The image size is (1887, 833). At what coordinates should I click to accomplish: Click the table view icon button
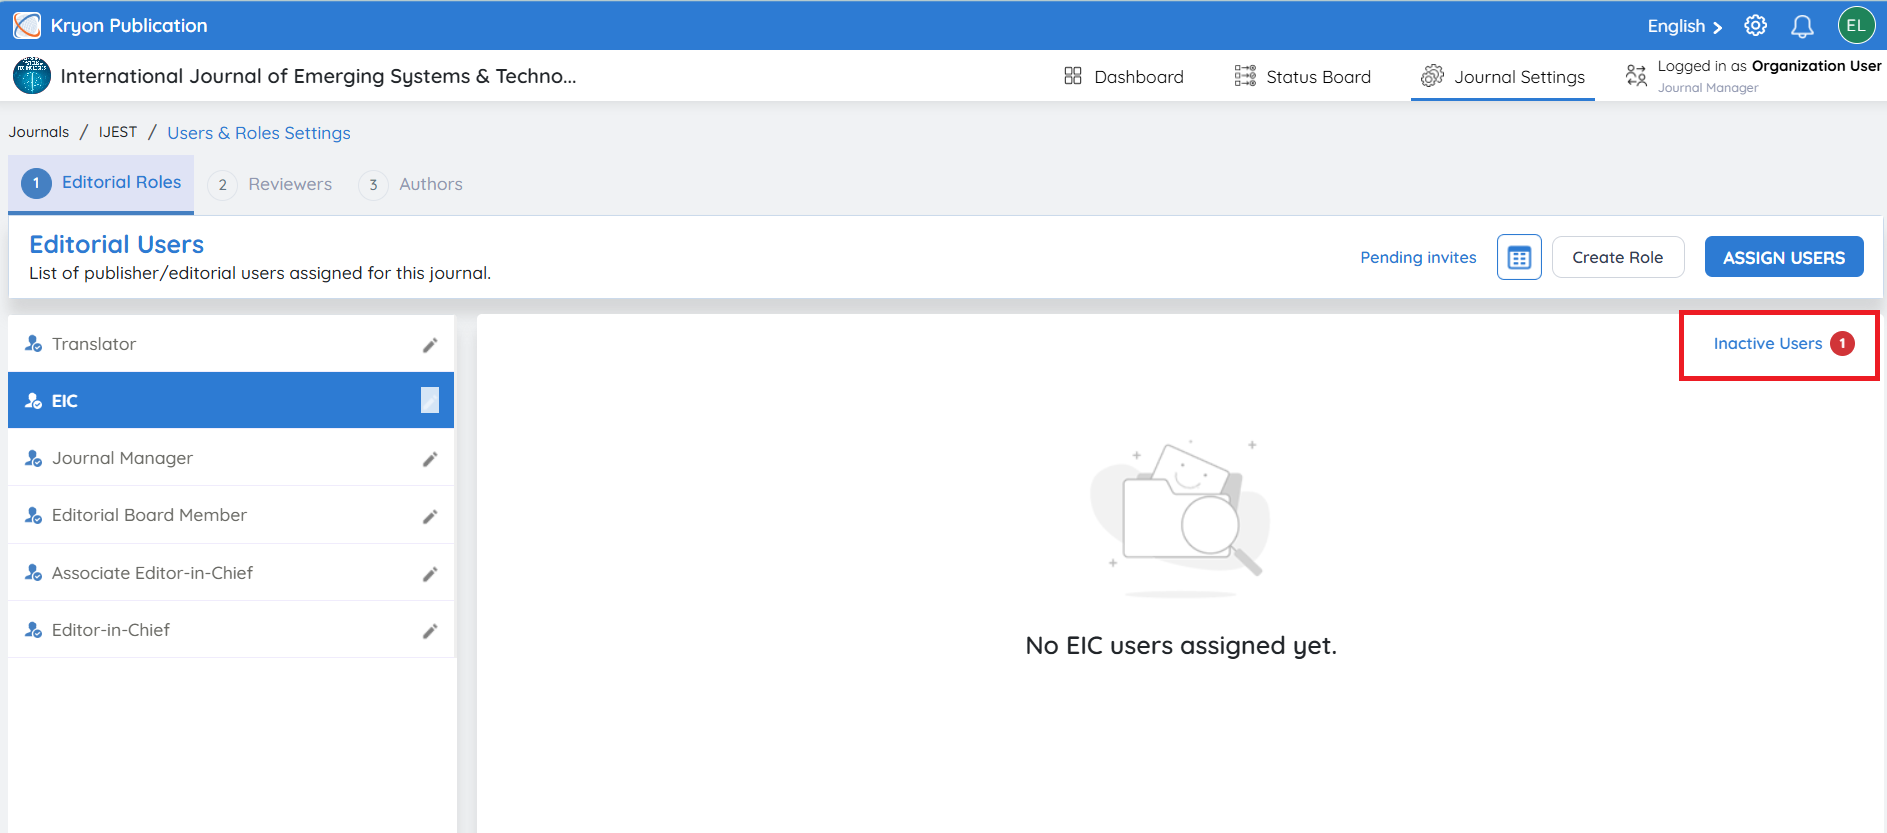1519,257
